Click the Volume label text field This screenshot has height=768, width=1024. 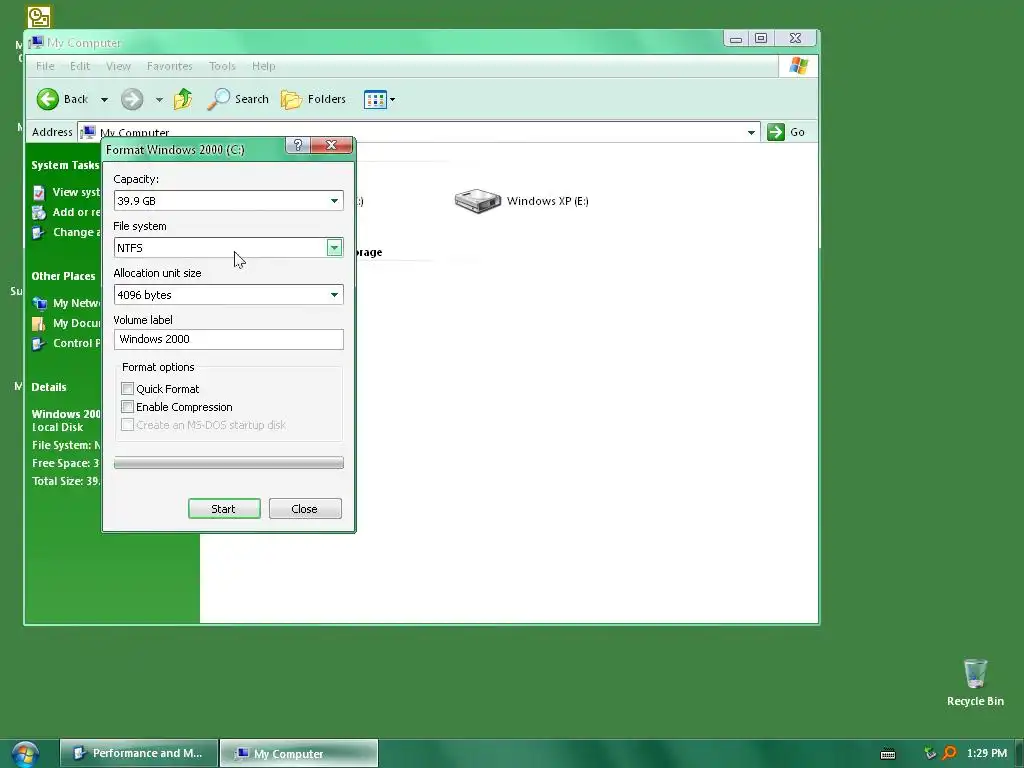(x=229, y=339)
